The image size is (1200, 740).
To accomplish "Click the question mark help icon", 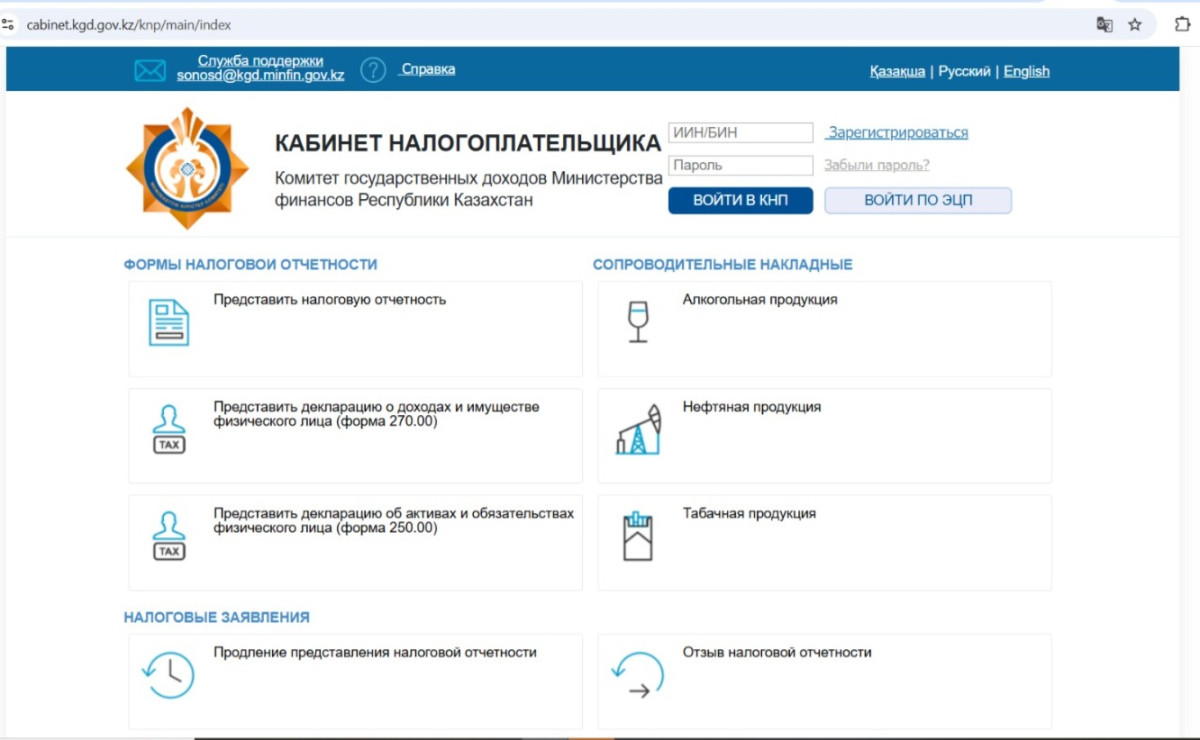I will [x=373, y=70].
